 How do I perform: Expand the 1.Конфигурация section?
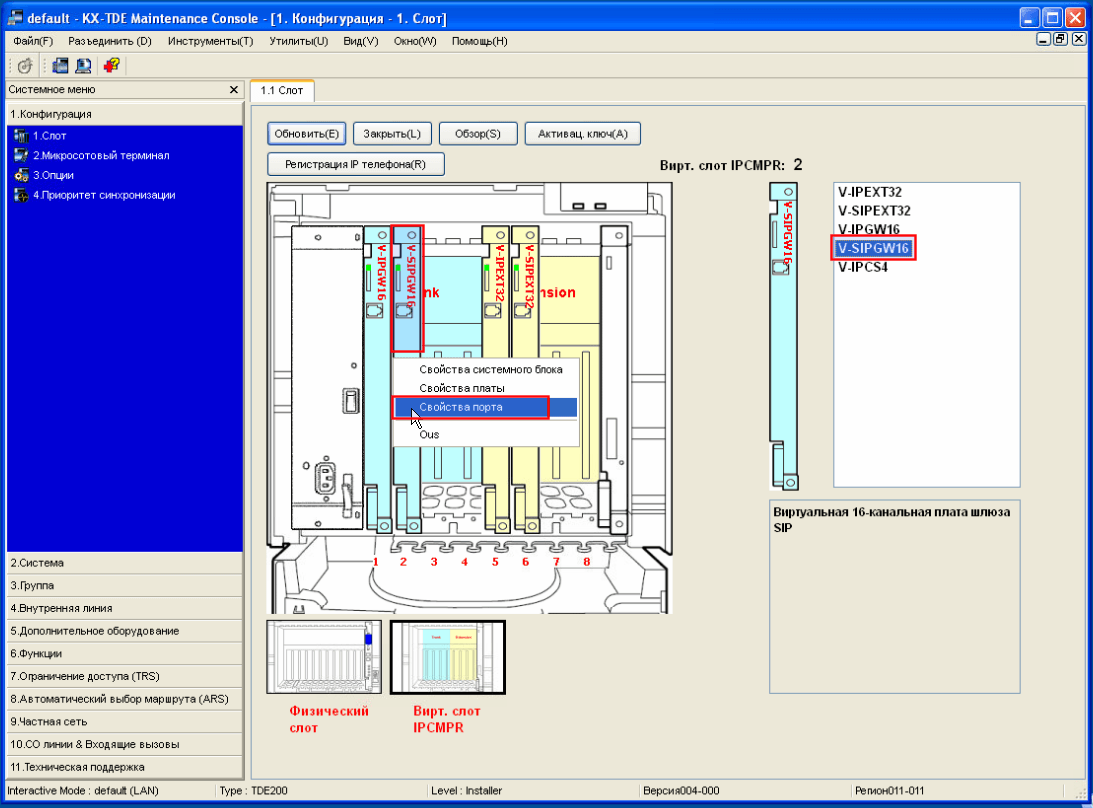[x=125, y=114]
